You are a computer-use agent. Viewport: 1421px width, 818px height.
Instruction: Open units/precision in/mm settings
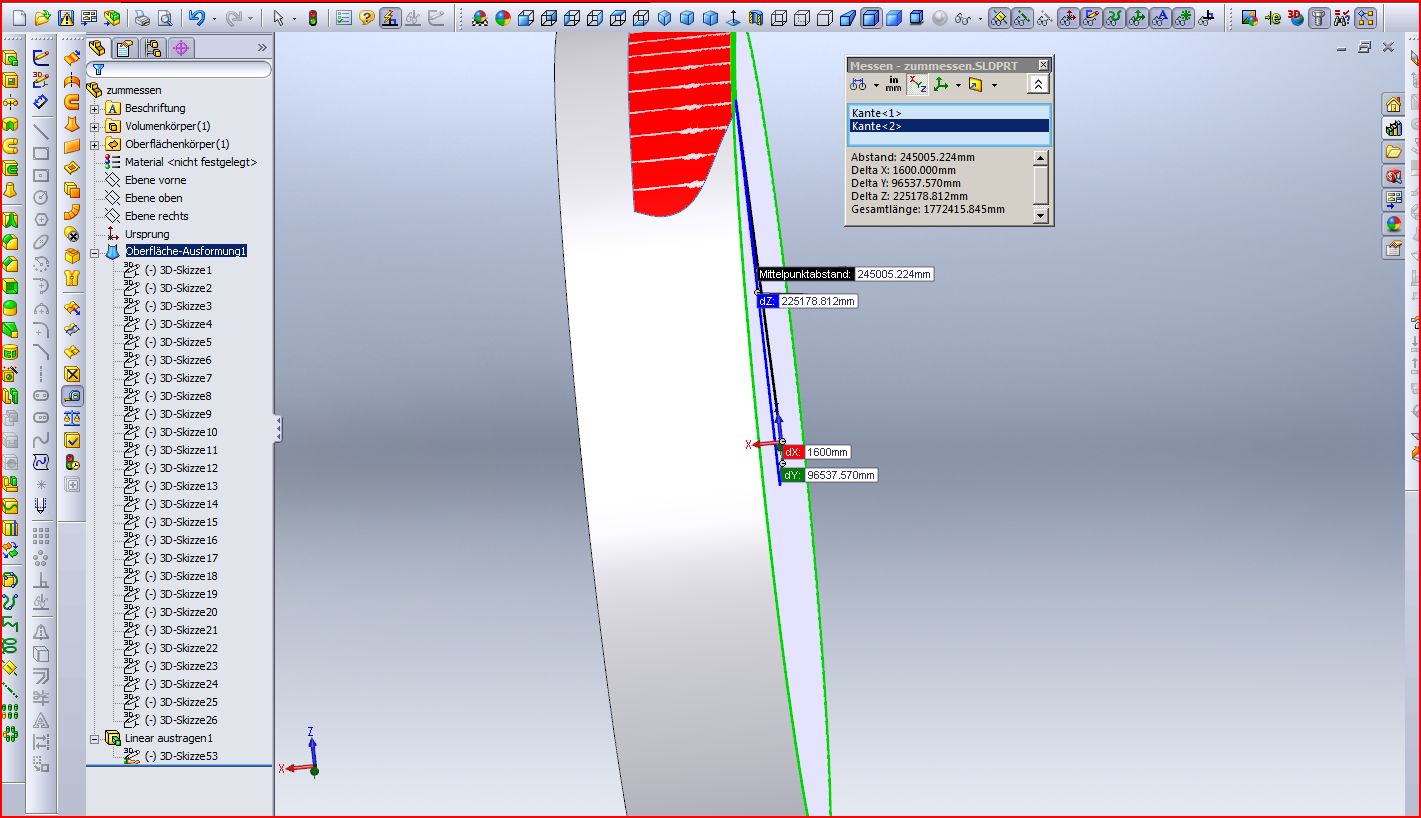(x=893, y=85)
